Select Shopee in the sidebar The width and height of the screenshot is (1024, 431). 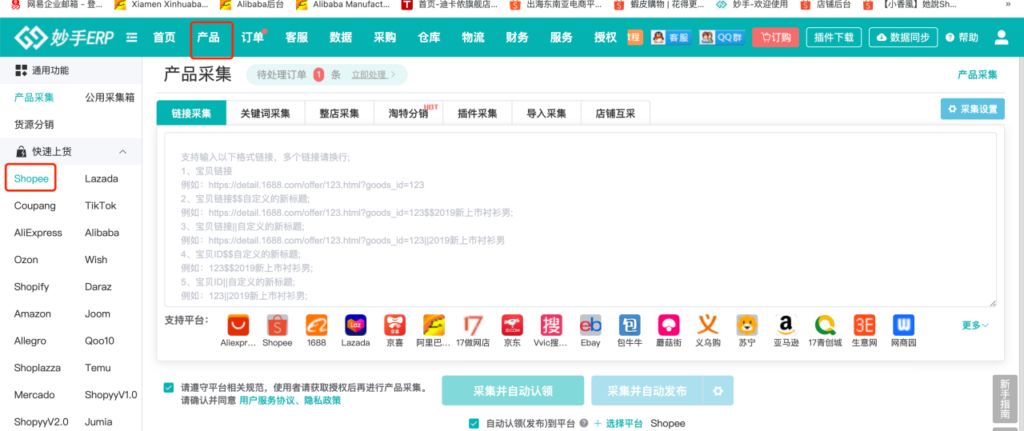click(x=31, y=178)
